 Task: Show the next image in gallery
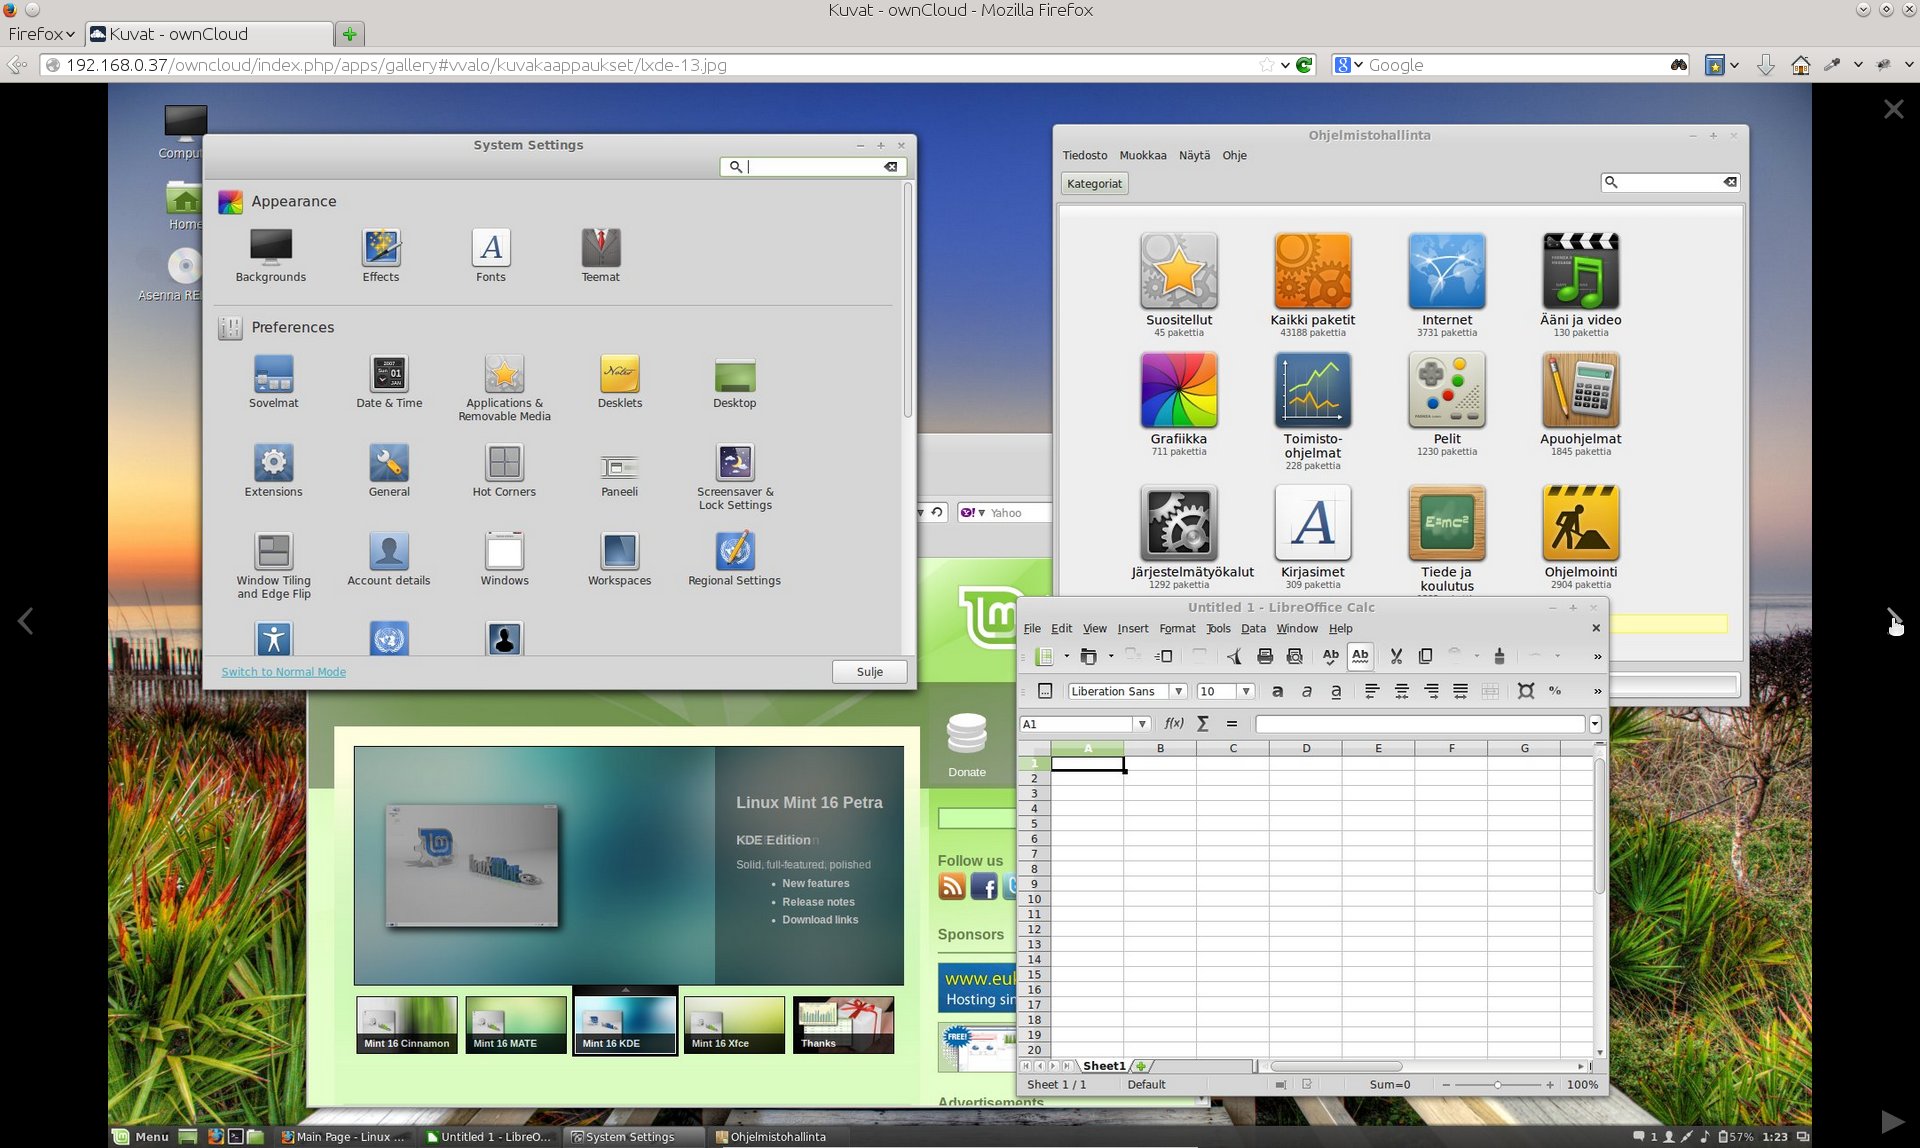[1893, 619]
